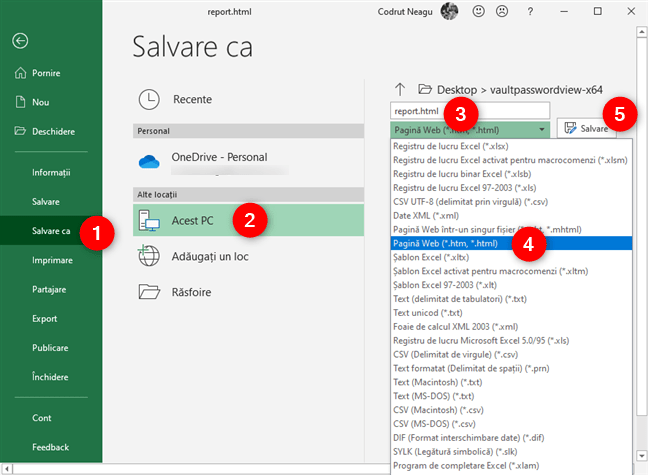Click the sad face feedback icon
Image resolution: width=648 pixels, height=475 pixels.
(x=502, y=11)
